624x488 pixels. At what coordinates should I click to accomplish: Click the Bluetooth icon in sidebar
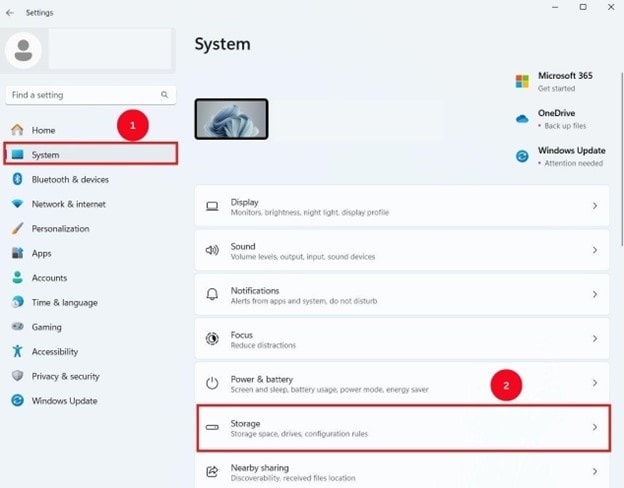click(x=17, y=179)
